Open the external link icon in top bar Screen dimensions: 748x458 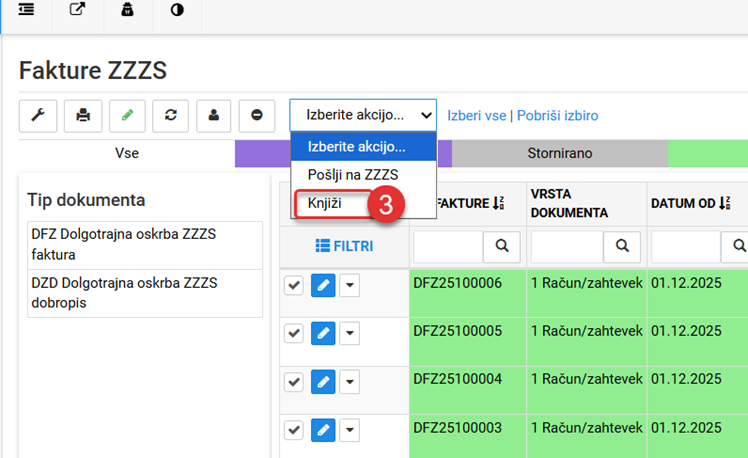(x=77, y=9)
